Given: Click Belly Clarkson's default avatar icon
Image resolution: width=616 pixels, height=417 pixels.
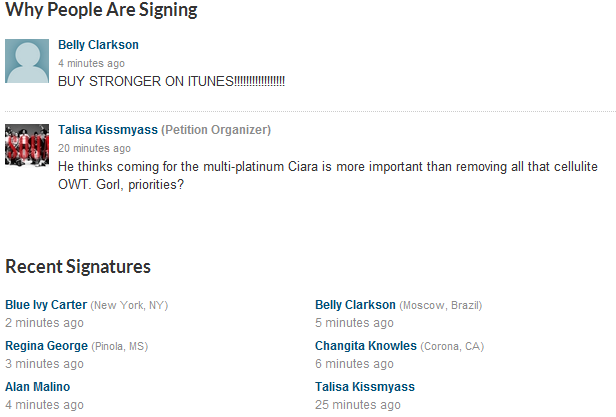Looking at the screenshot, I should click(27, 62).
